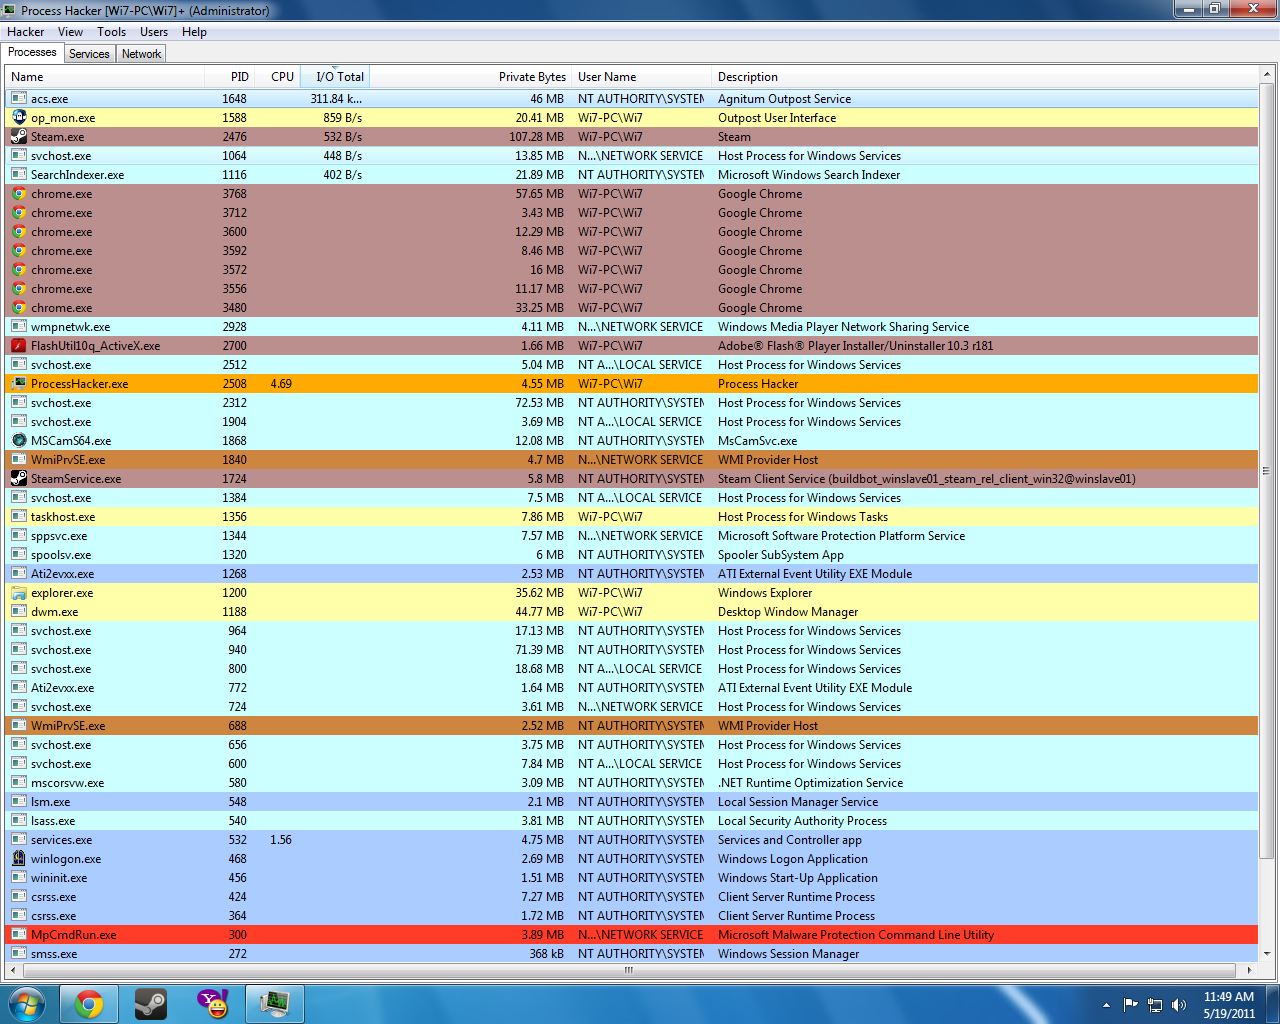The image size is (1280, 1024).
Task: Show hidden system tray icons
Action: click(x=1106, y=1004)
